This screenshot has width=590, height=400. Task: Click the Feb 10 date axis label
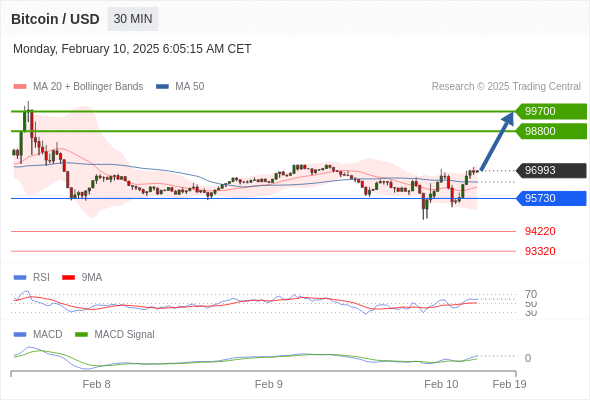click(441, 384)
